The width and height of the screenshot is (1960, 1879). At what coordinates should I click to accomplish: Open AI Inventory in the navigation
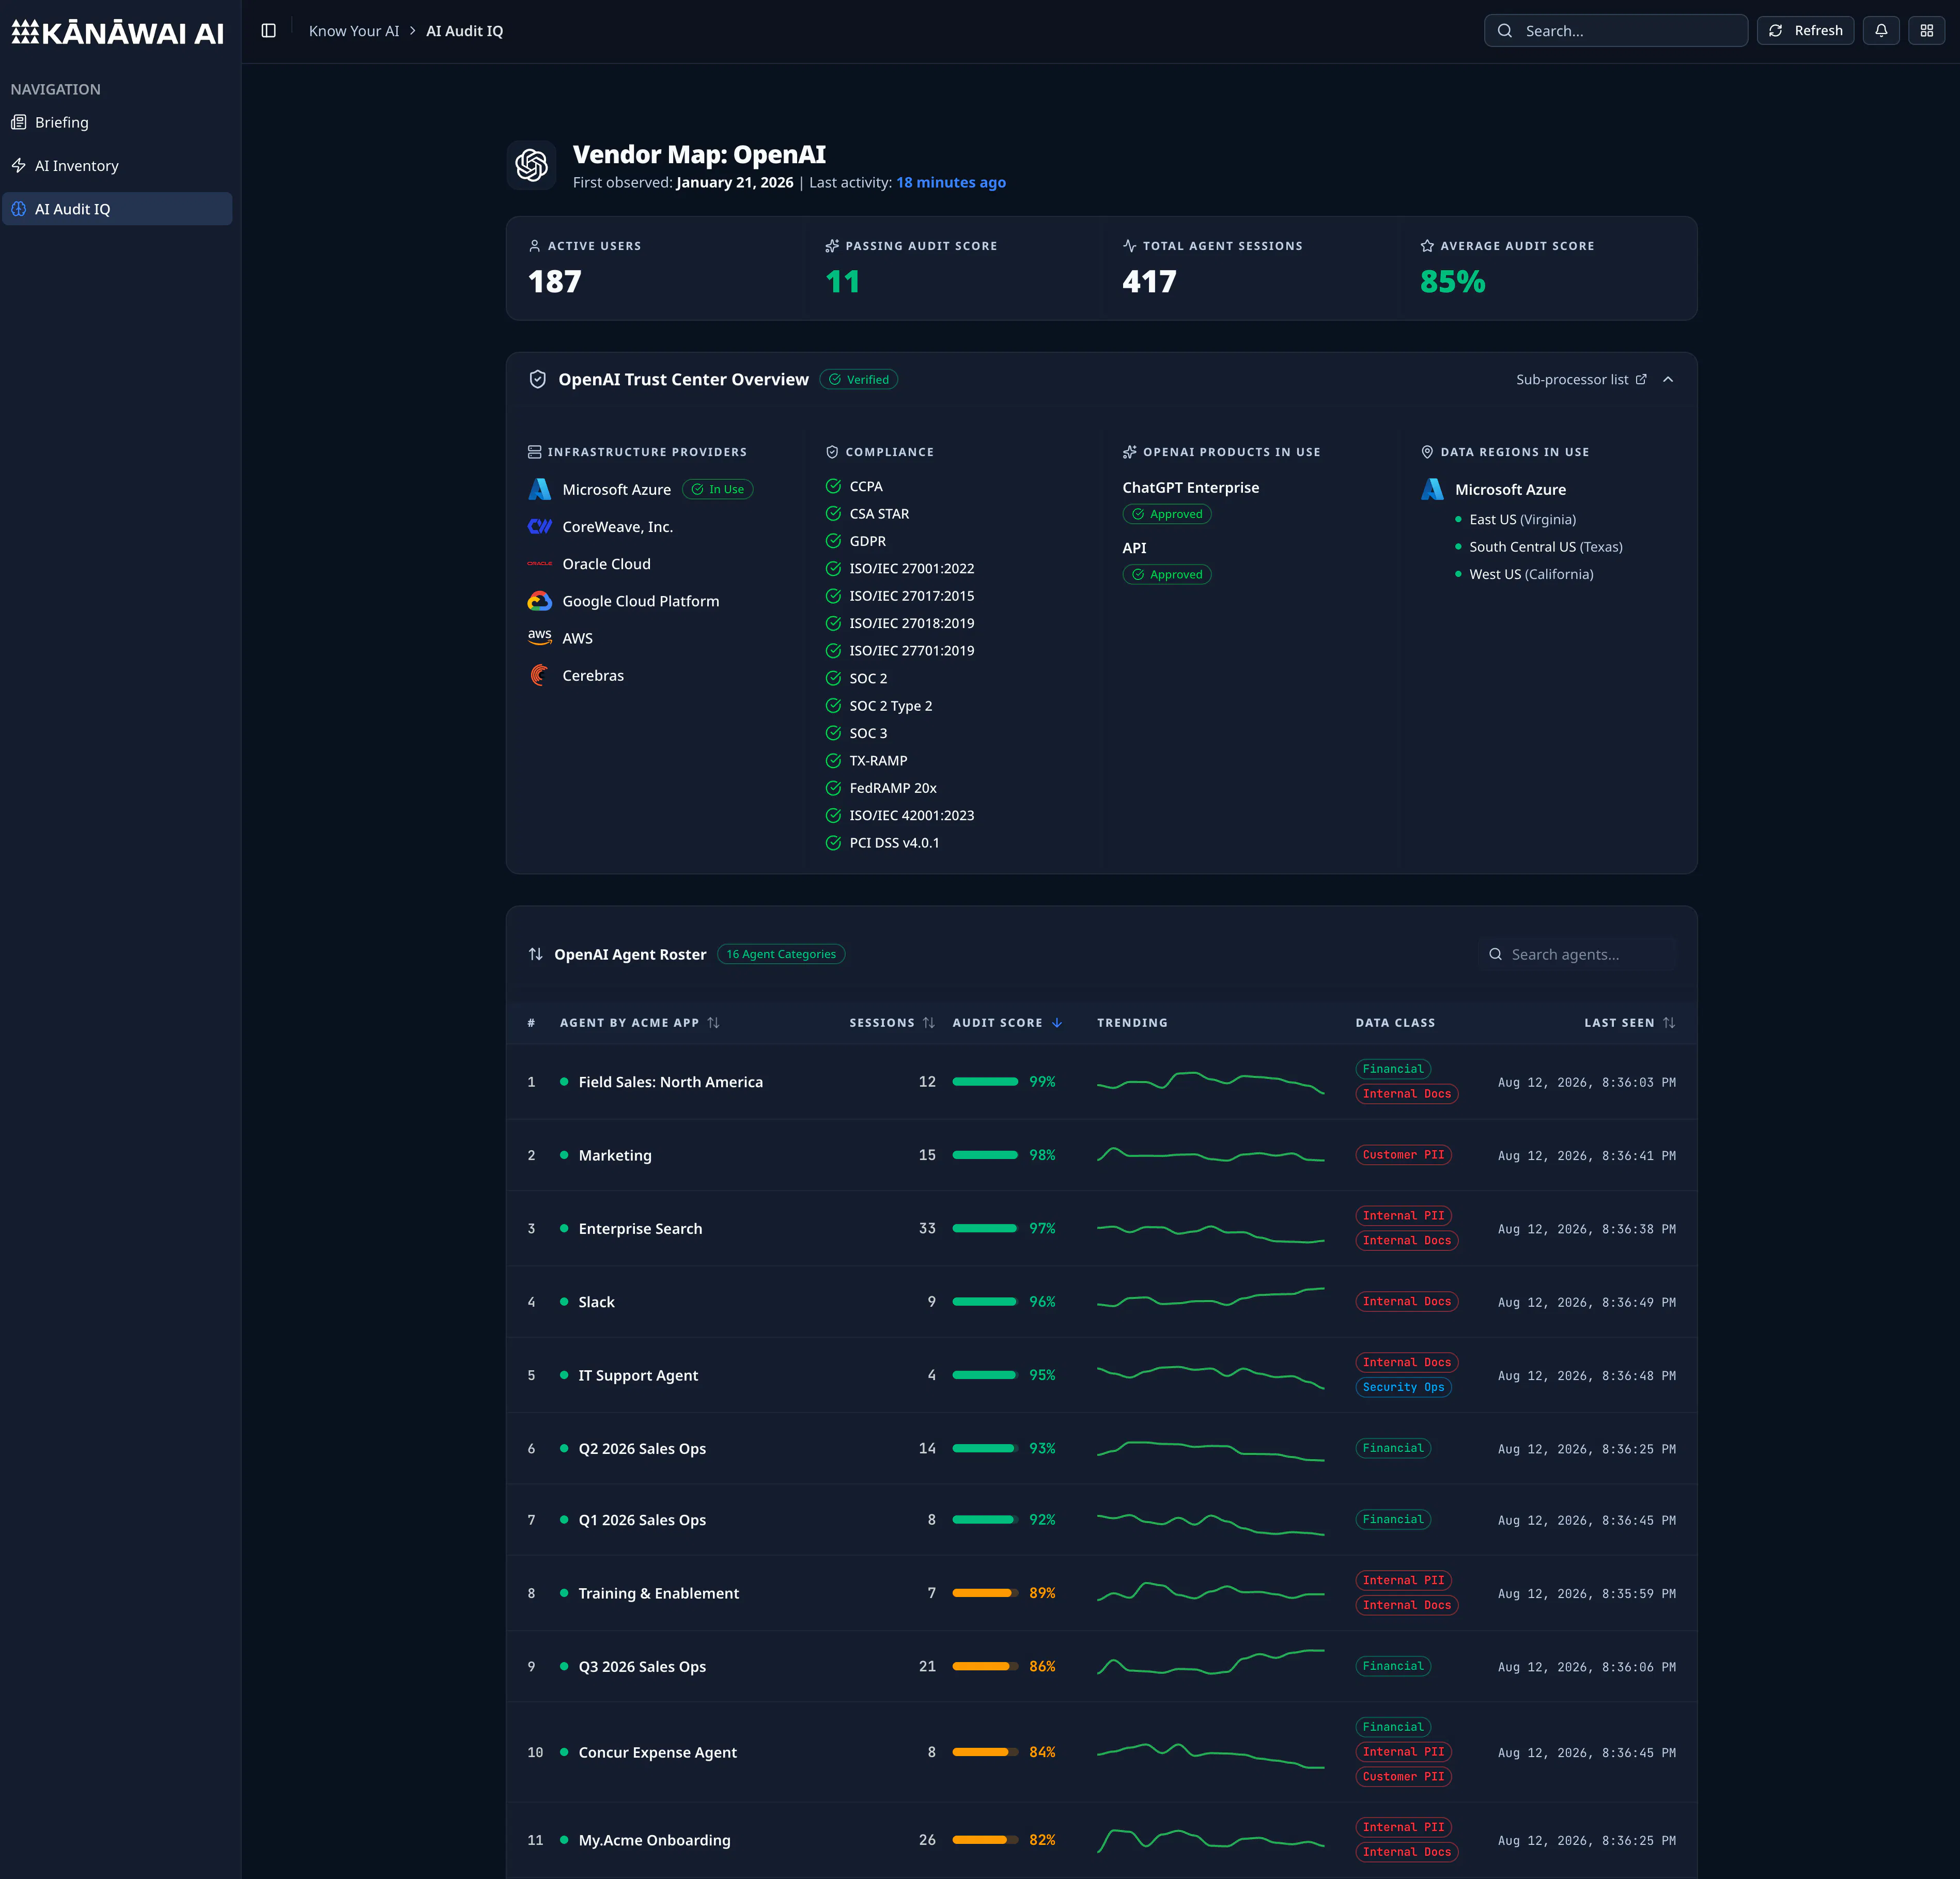pos(117,166)
